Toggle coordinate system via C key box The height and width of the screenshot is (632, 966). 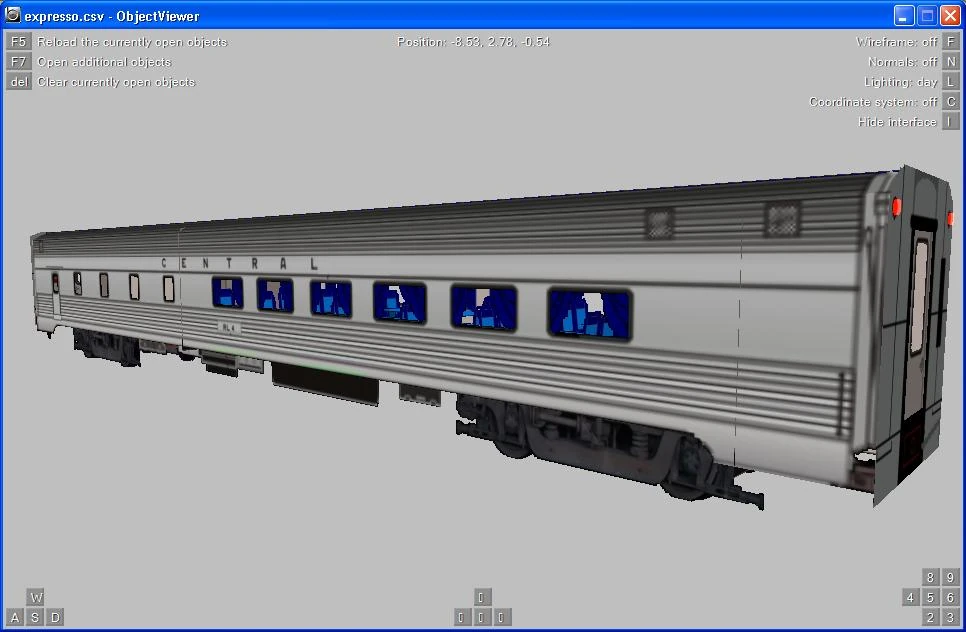pos(951,102)
